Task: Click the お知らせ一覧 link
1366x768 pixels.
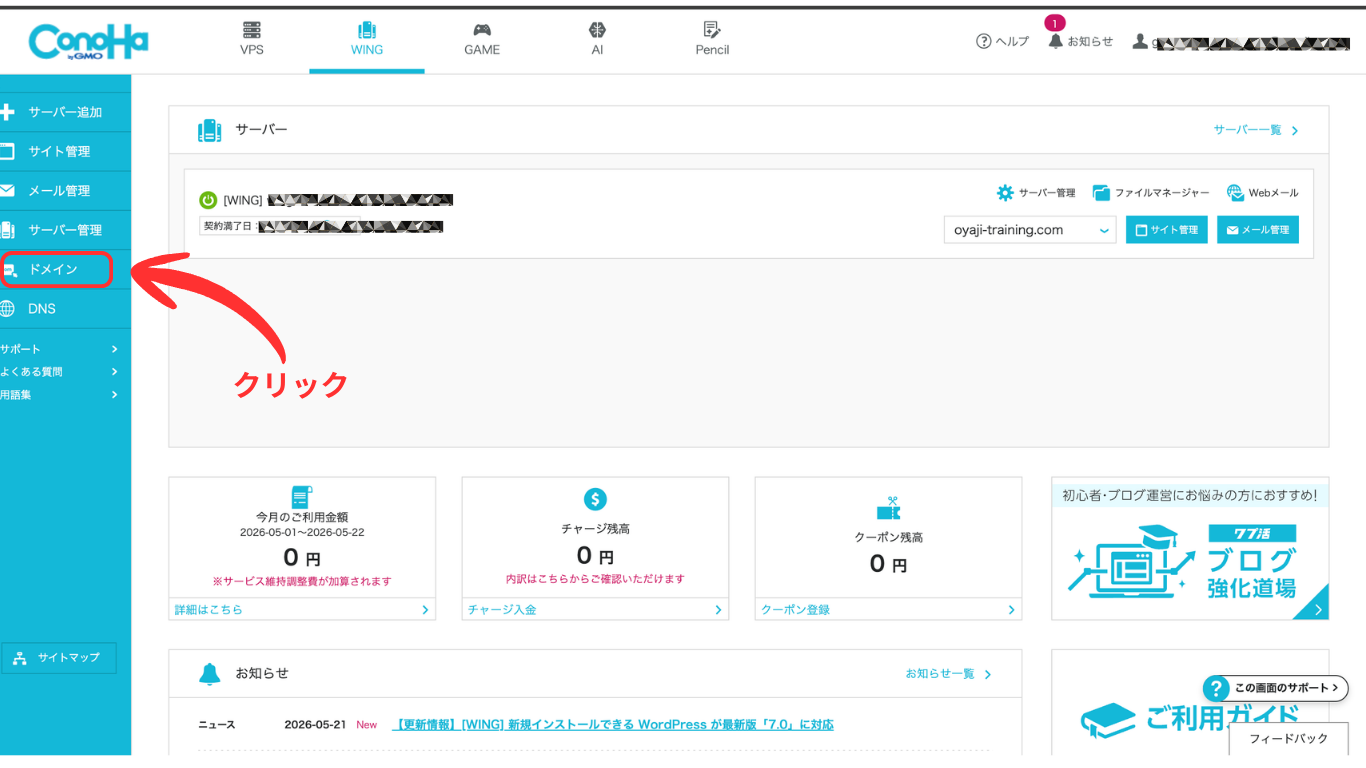Action: (949, 674)
